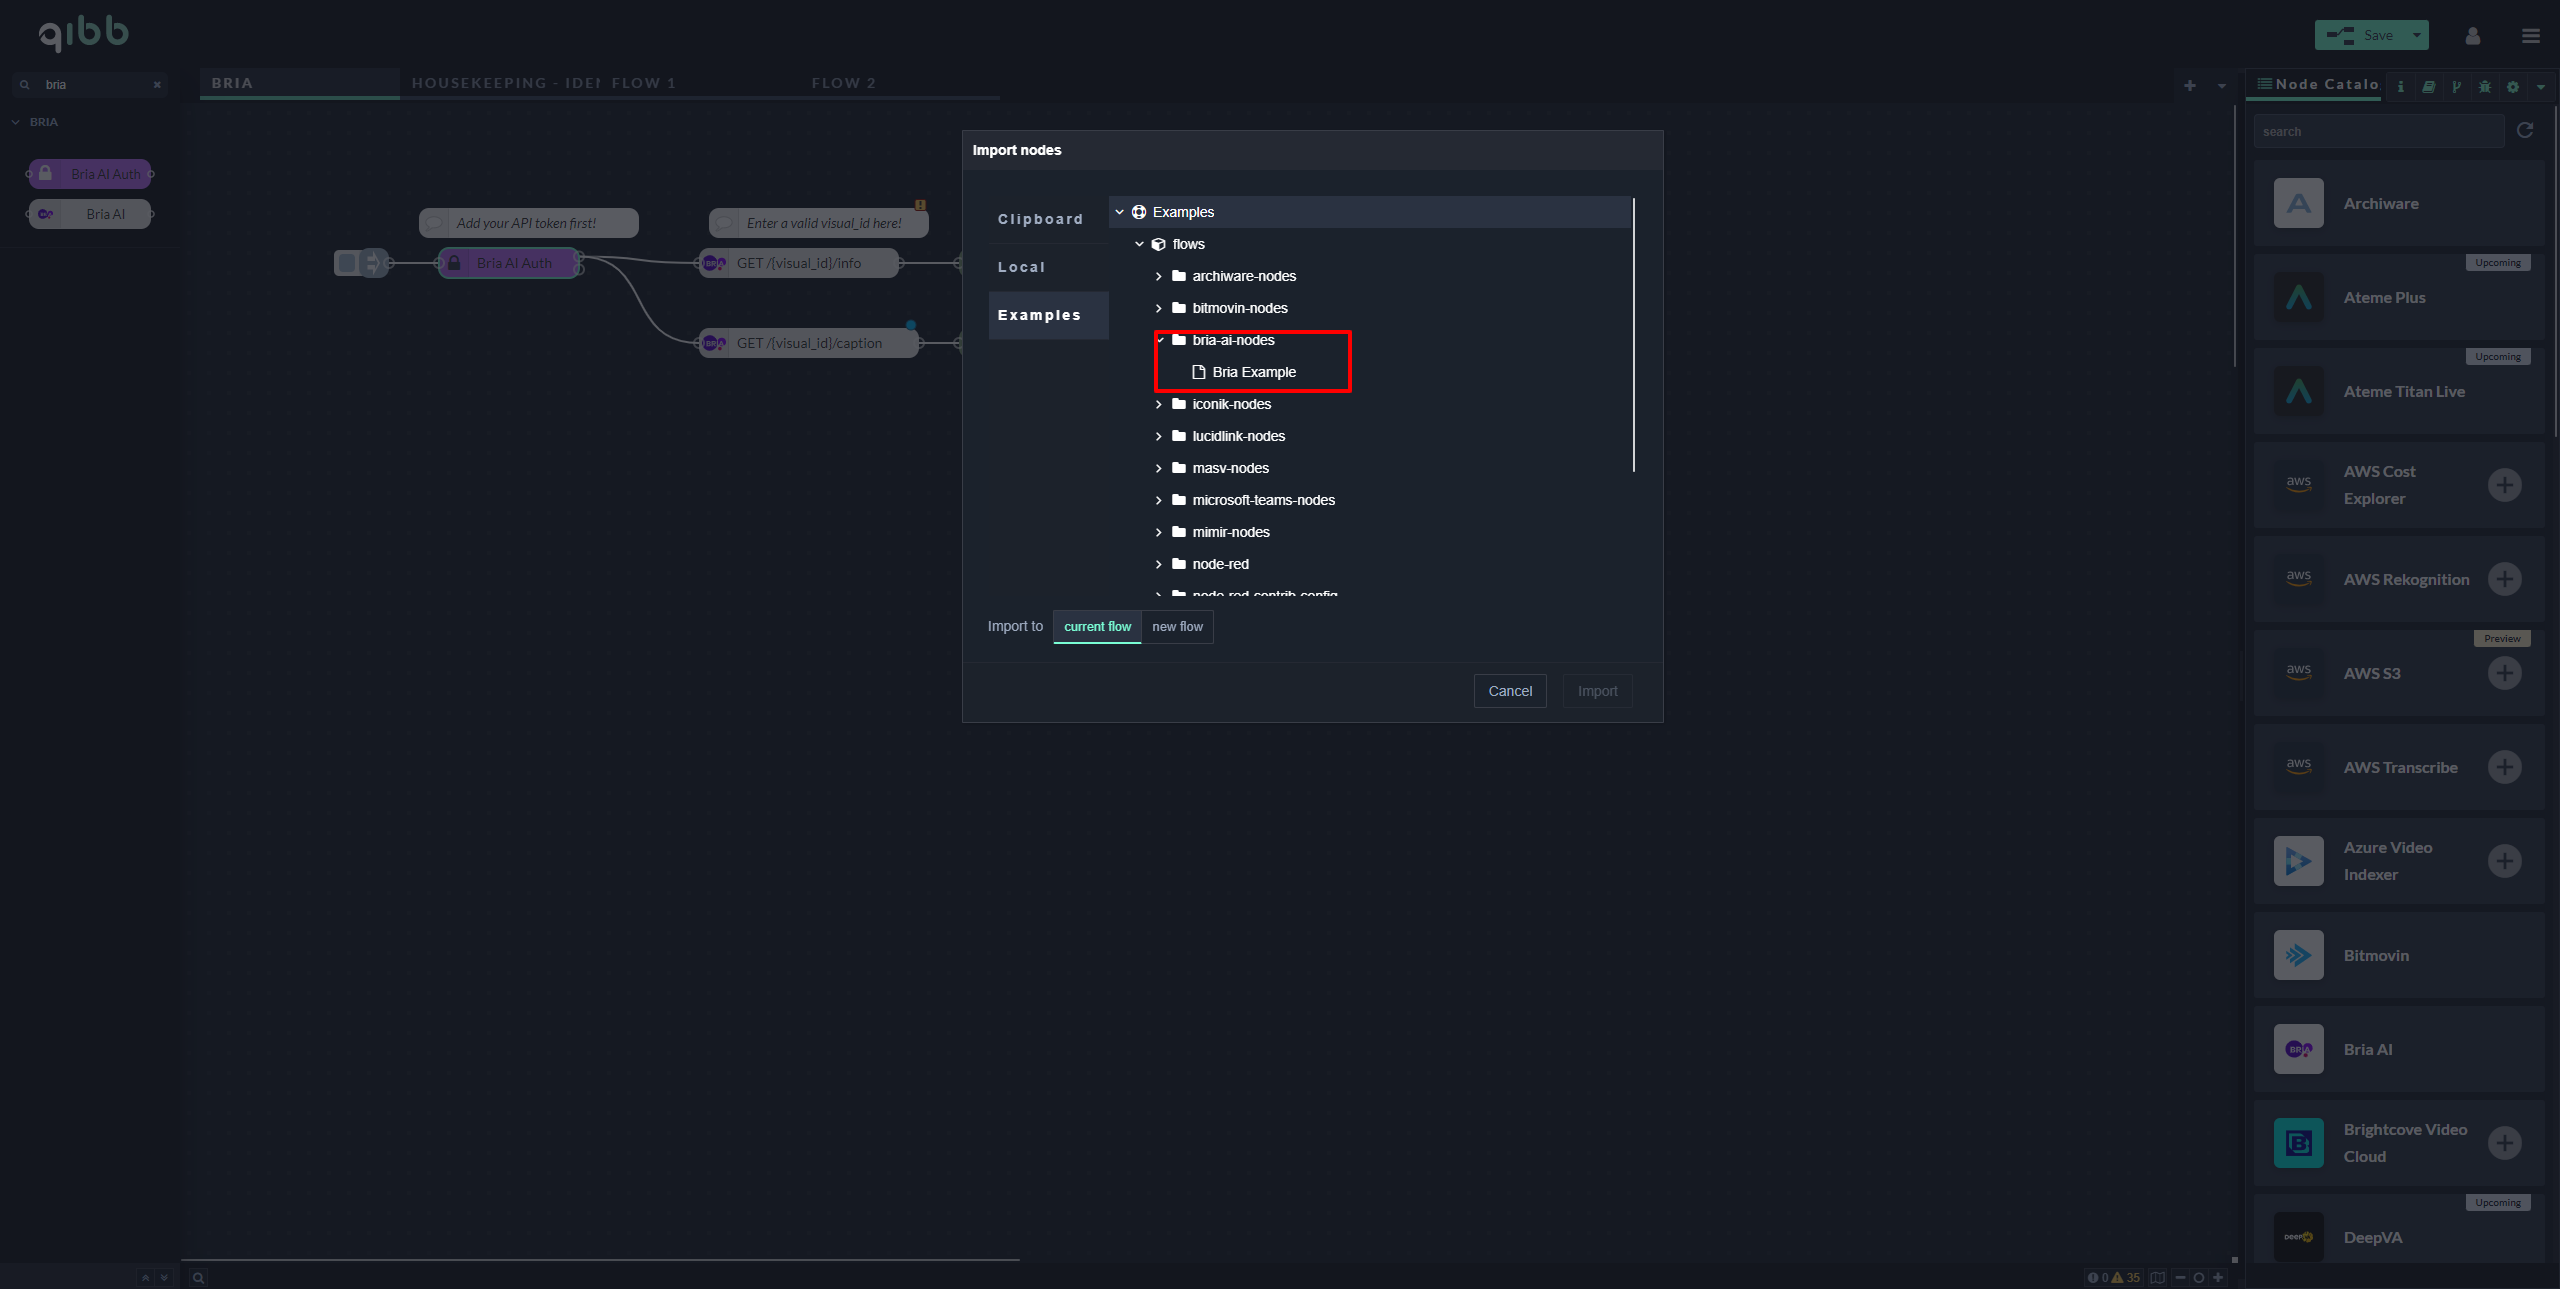Expand the archiware-nodes folder
2560x1289 pixels.
pyautogui.click(x=1159, y=276)
